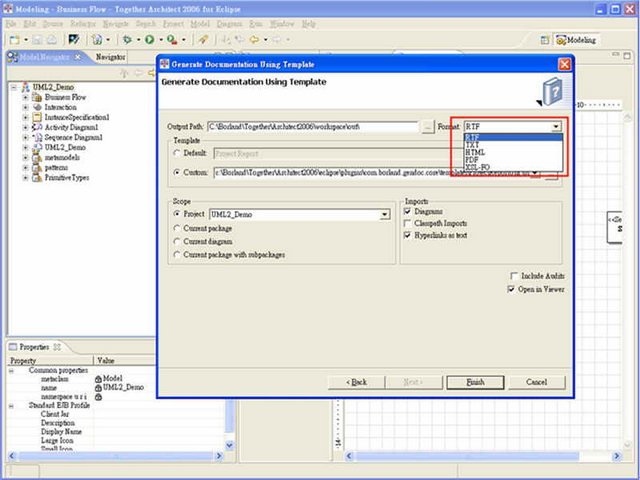The width and height of the screenshot is (640, 480).
Task: Choose the Current package scope option
Action: 177,228
